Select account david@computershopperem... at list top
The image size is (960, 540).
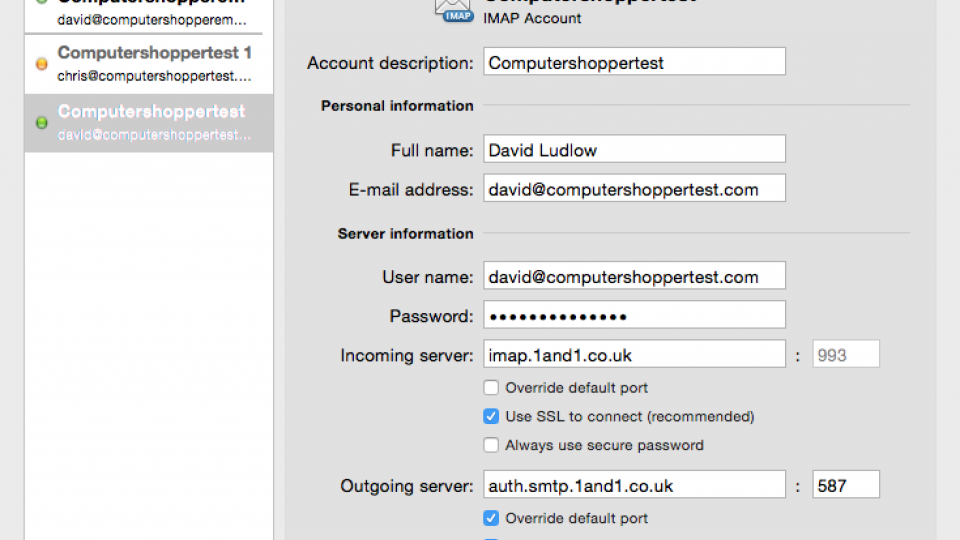[149, 15]
